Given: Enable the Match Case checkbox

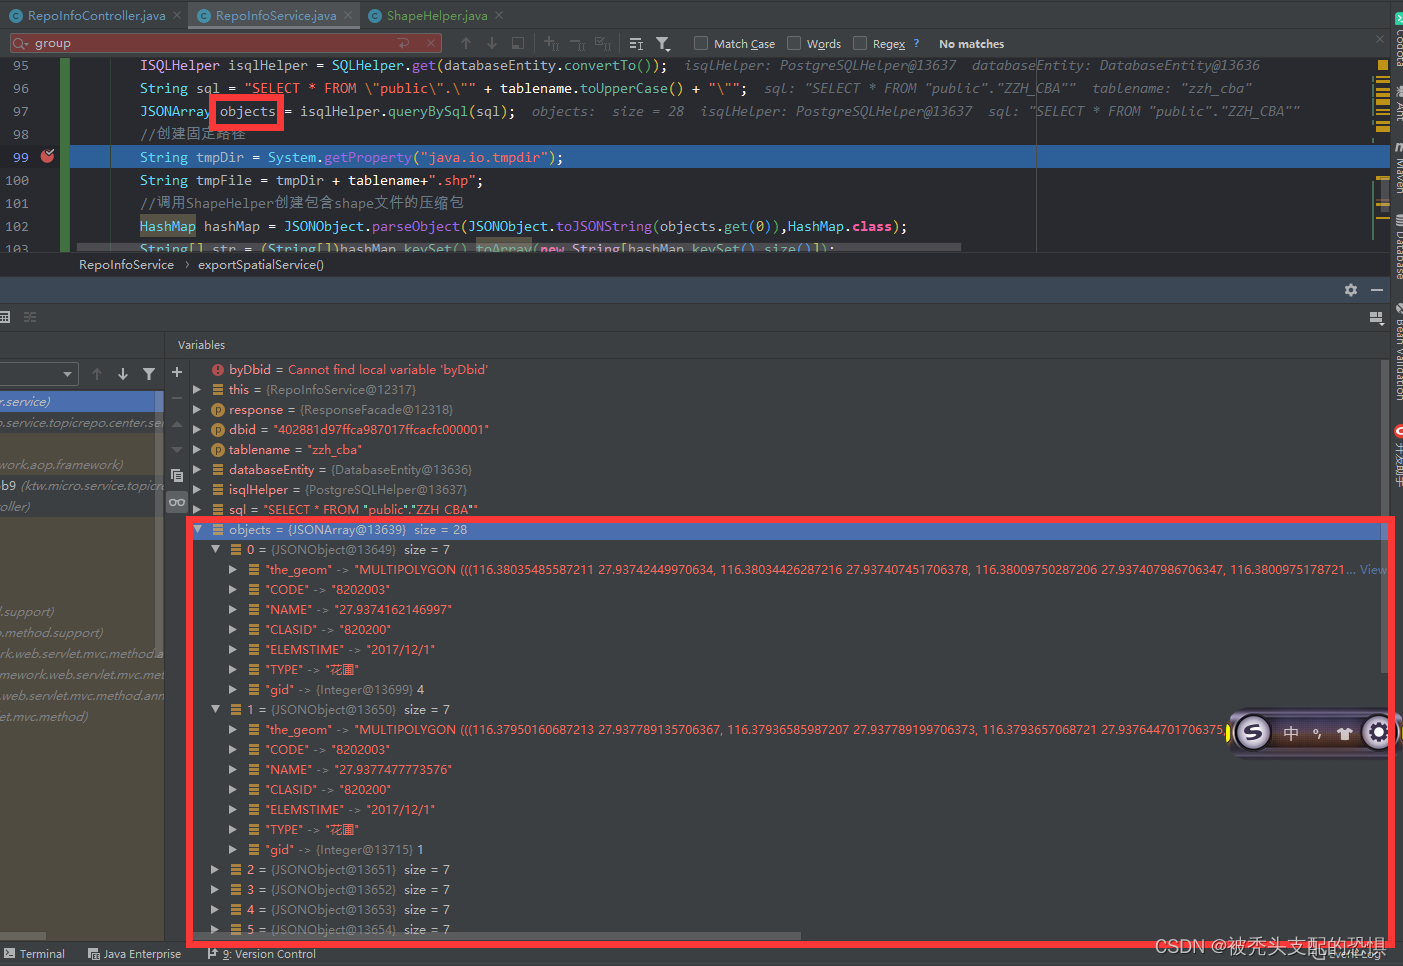Looking at the screenshot, I should (701, 43).
